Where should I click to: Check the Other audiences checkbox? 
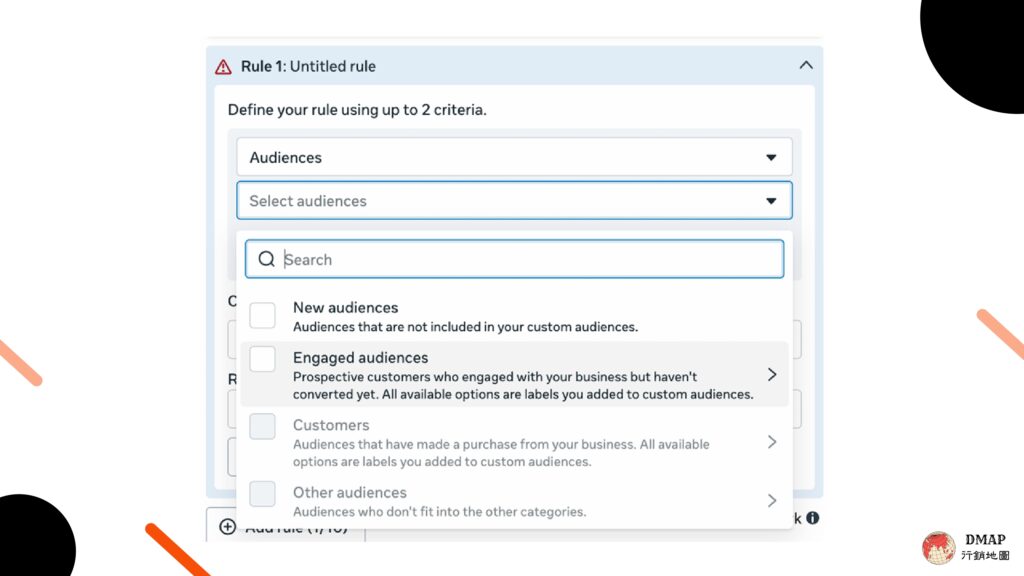(263, 494)
